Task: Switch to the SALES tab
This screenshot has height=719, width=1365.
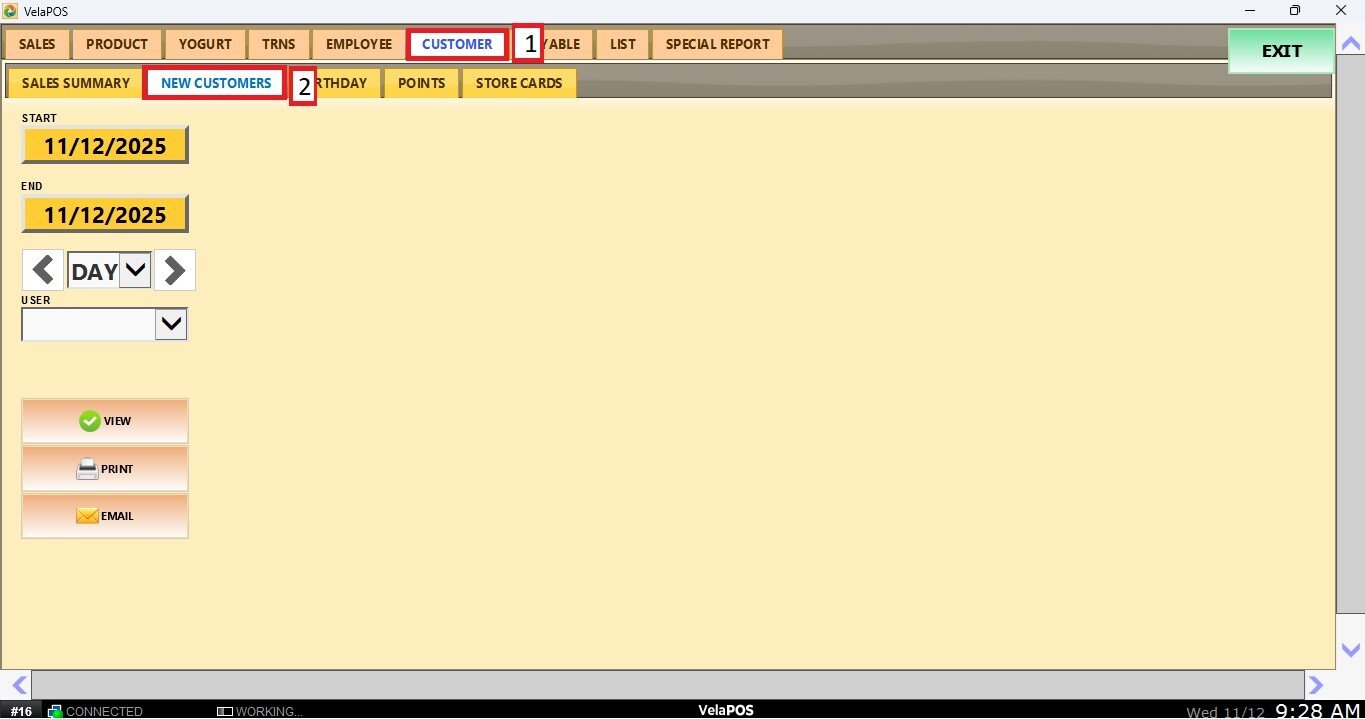Action: tap(37, 44)
